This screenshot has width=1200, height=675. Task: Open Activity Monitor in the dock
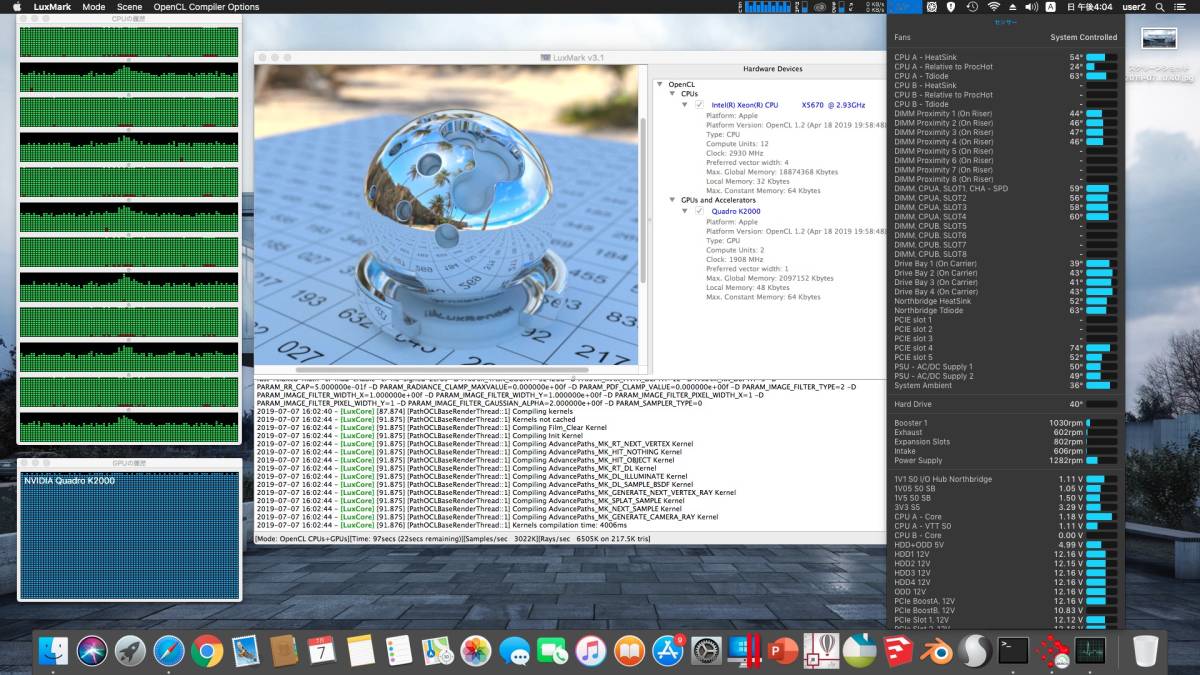(1089, 651)
